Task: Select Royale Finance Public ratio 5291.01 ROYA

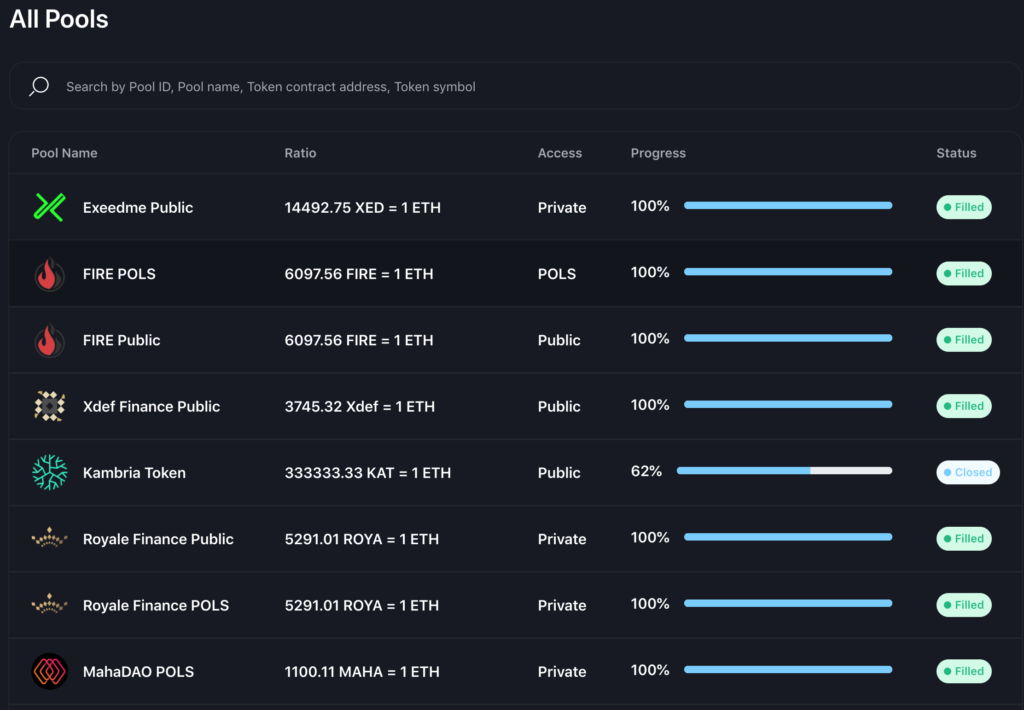Action: point(362,539)
